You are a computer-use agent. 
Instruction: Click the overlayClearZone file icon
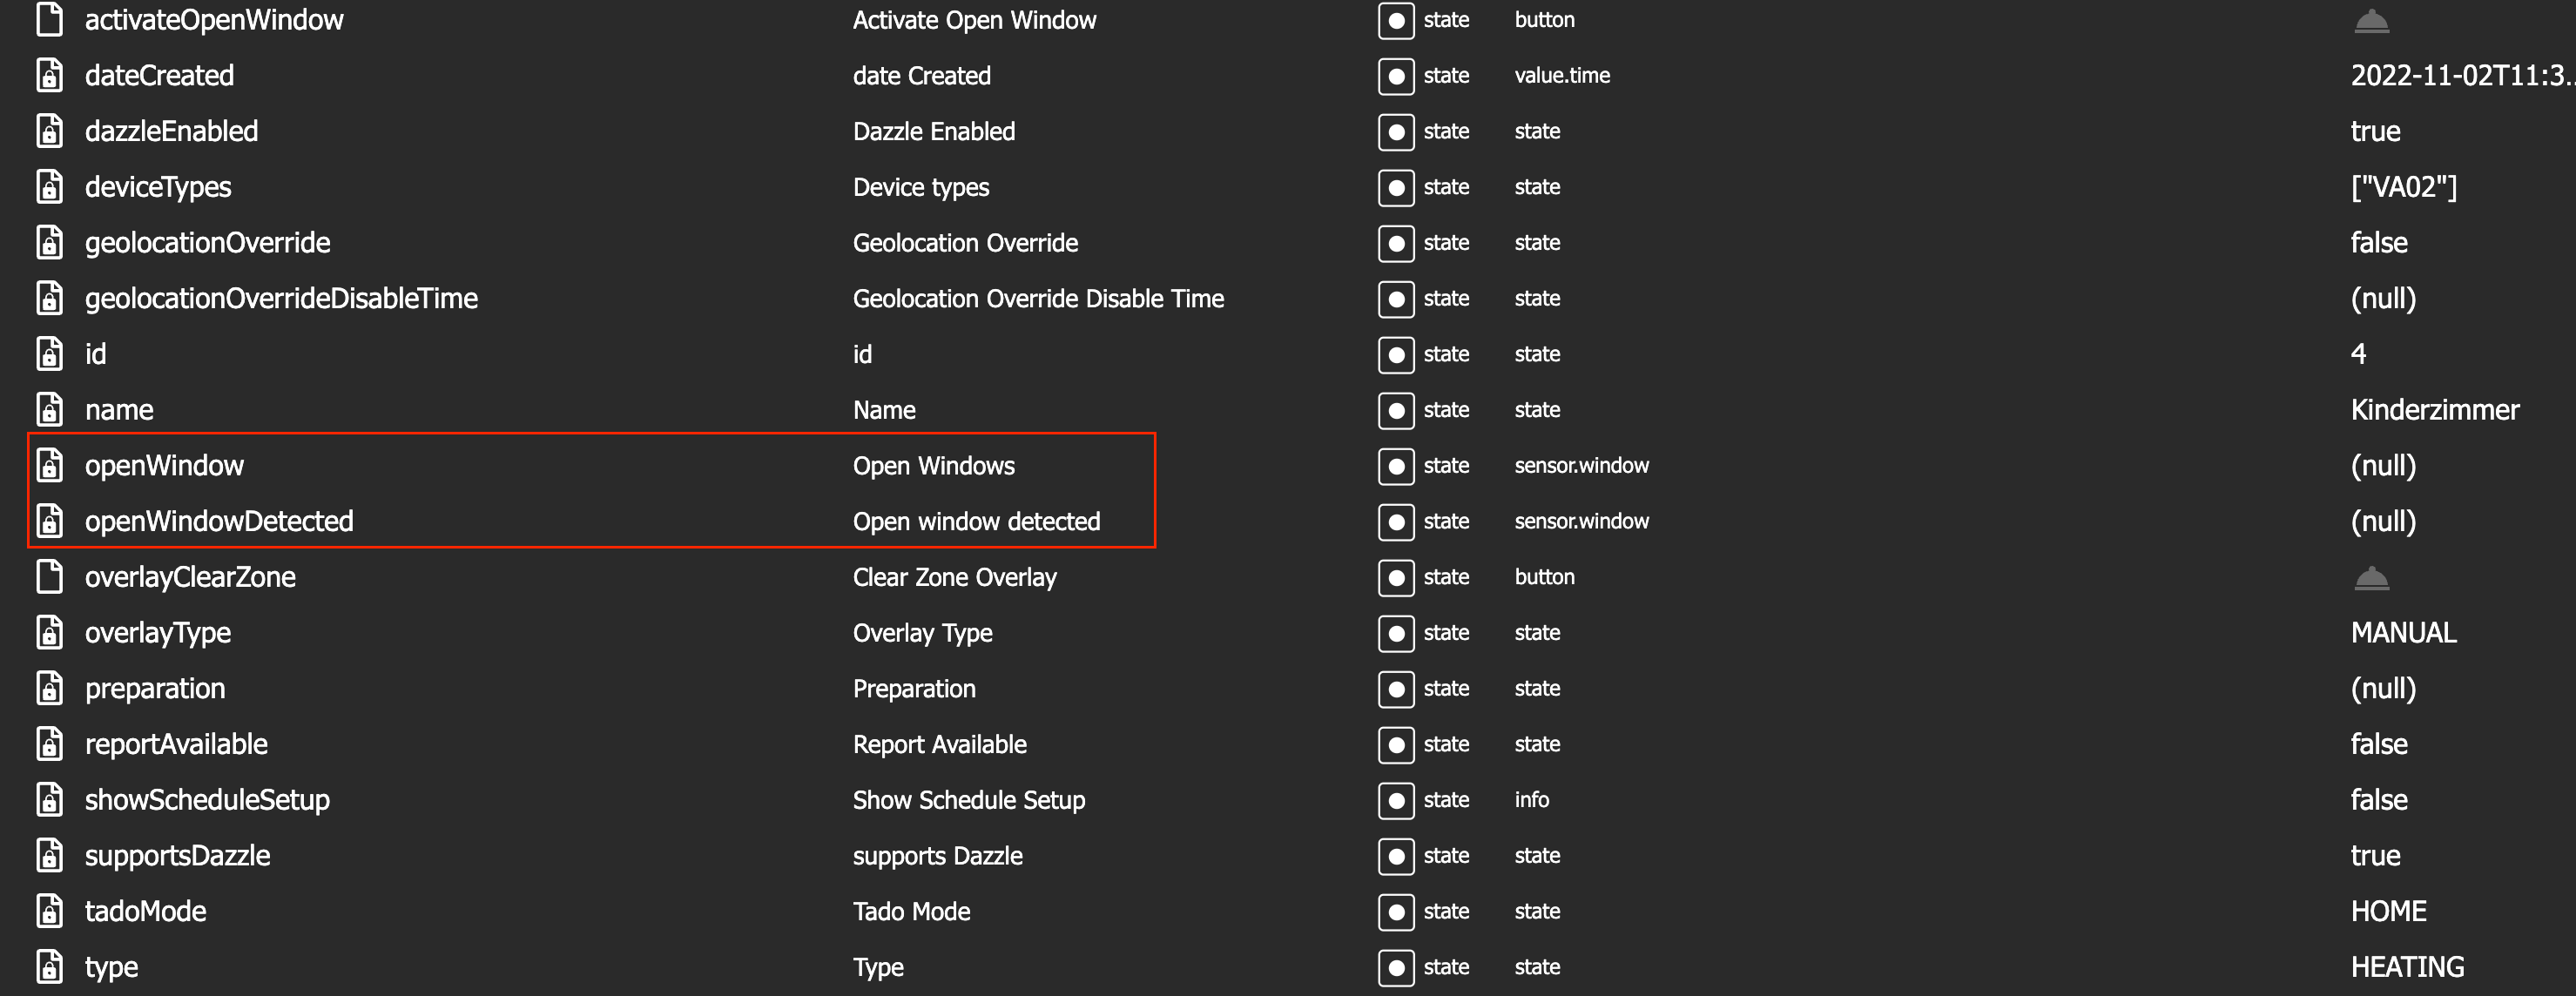(x=49, y=577)
